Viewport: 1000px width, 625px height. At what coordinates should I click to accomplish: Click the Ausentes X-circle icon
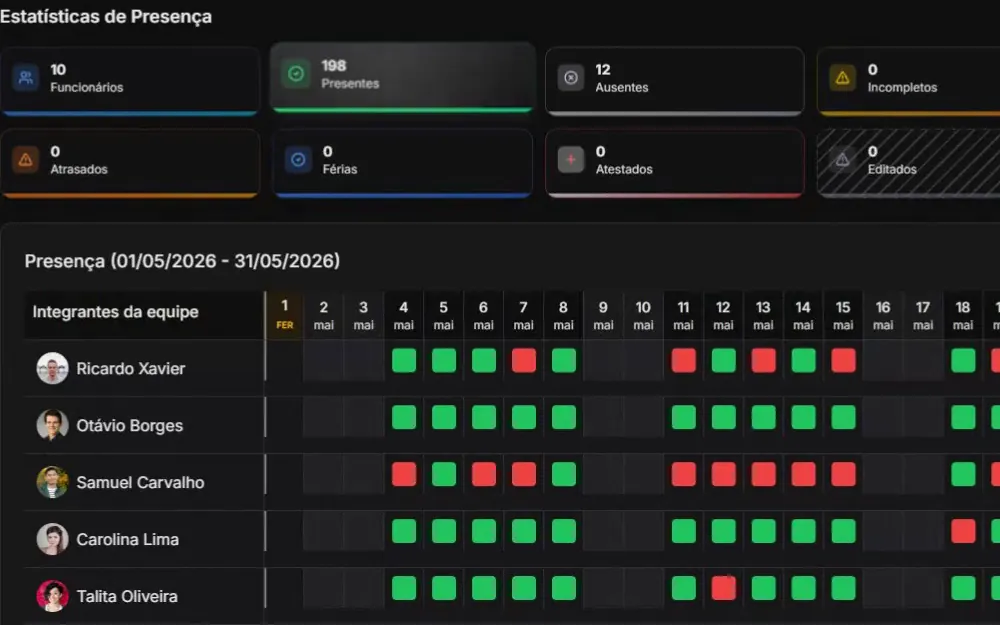[571, 78]
